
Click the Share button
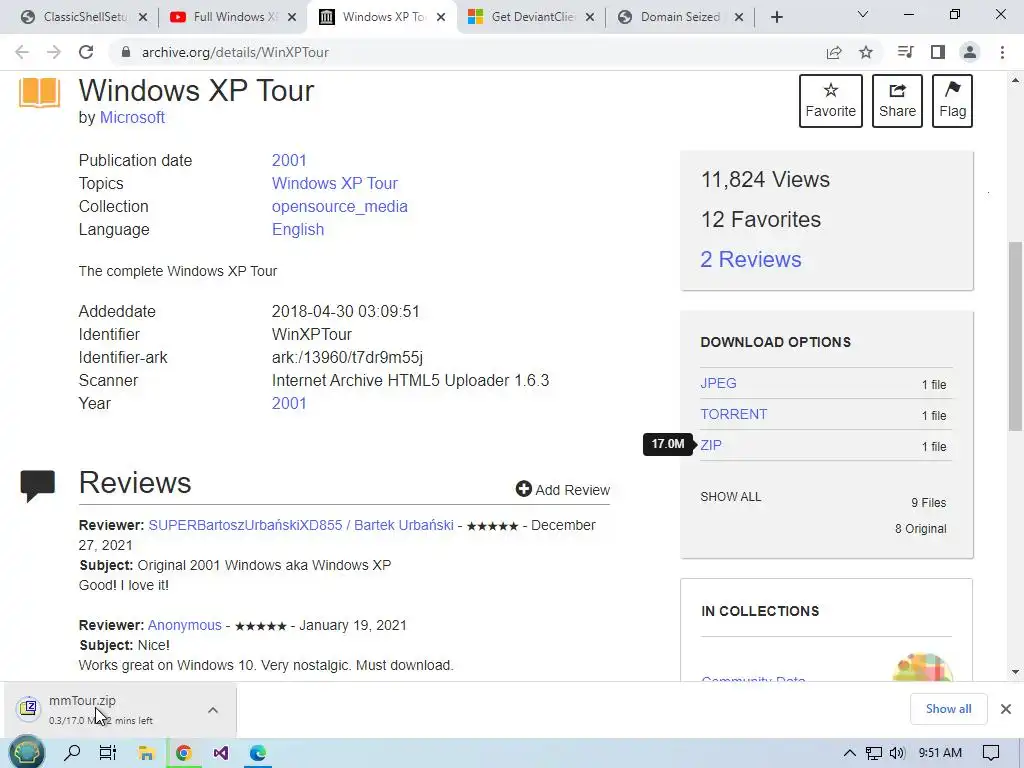[x=897, y=101]
